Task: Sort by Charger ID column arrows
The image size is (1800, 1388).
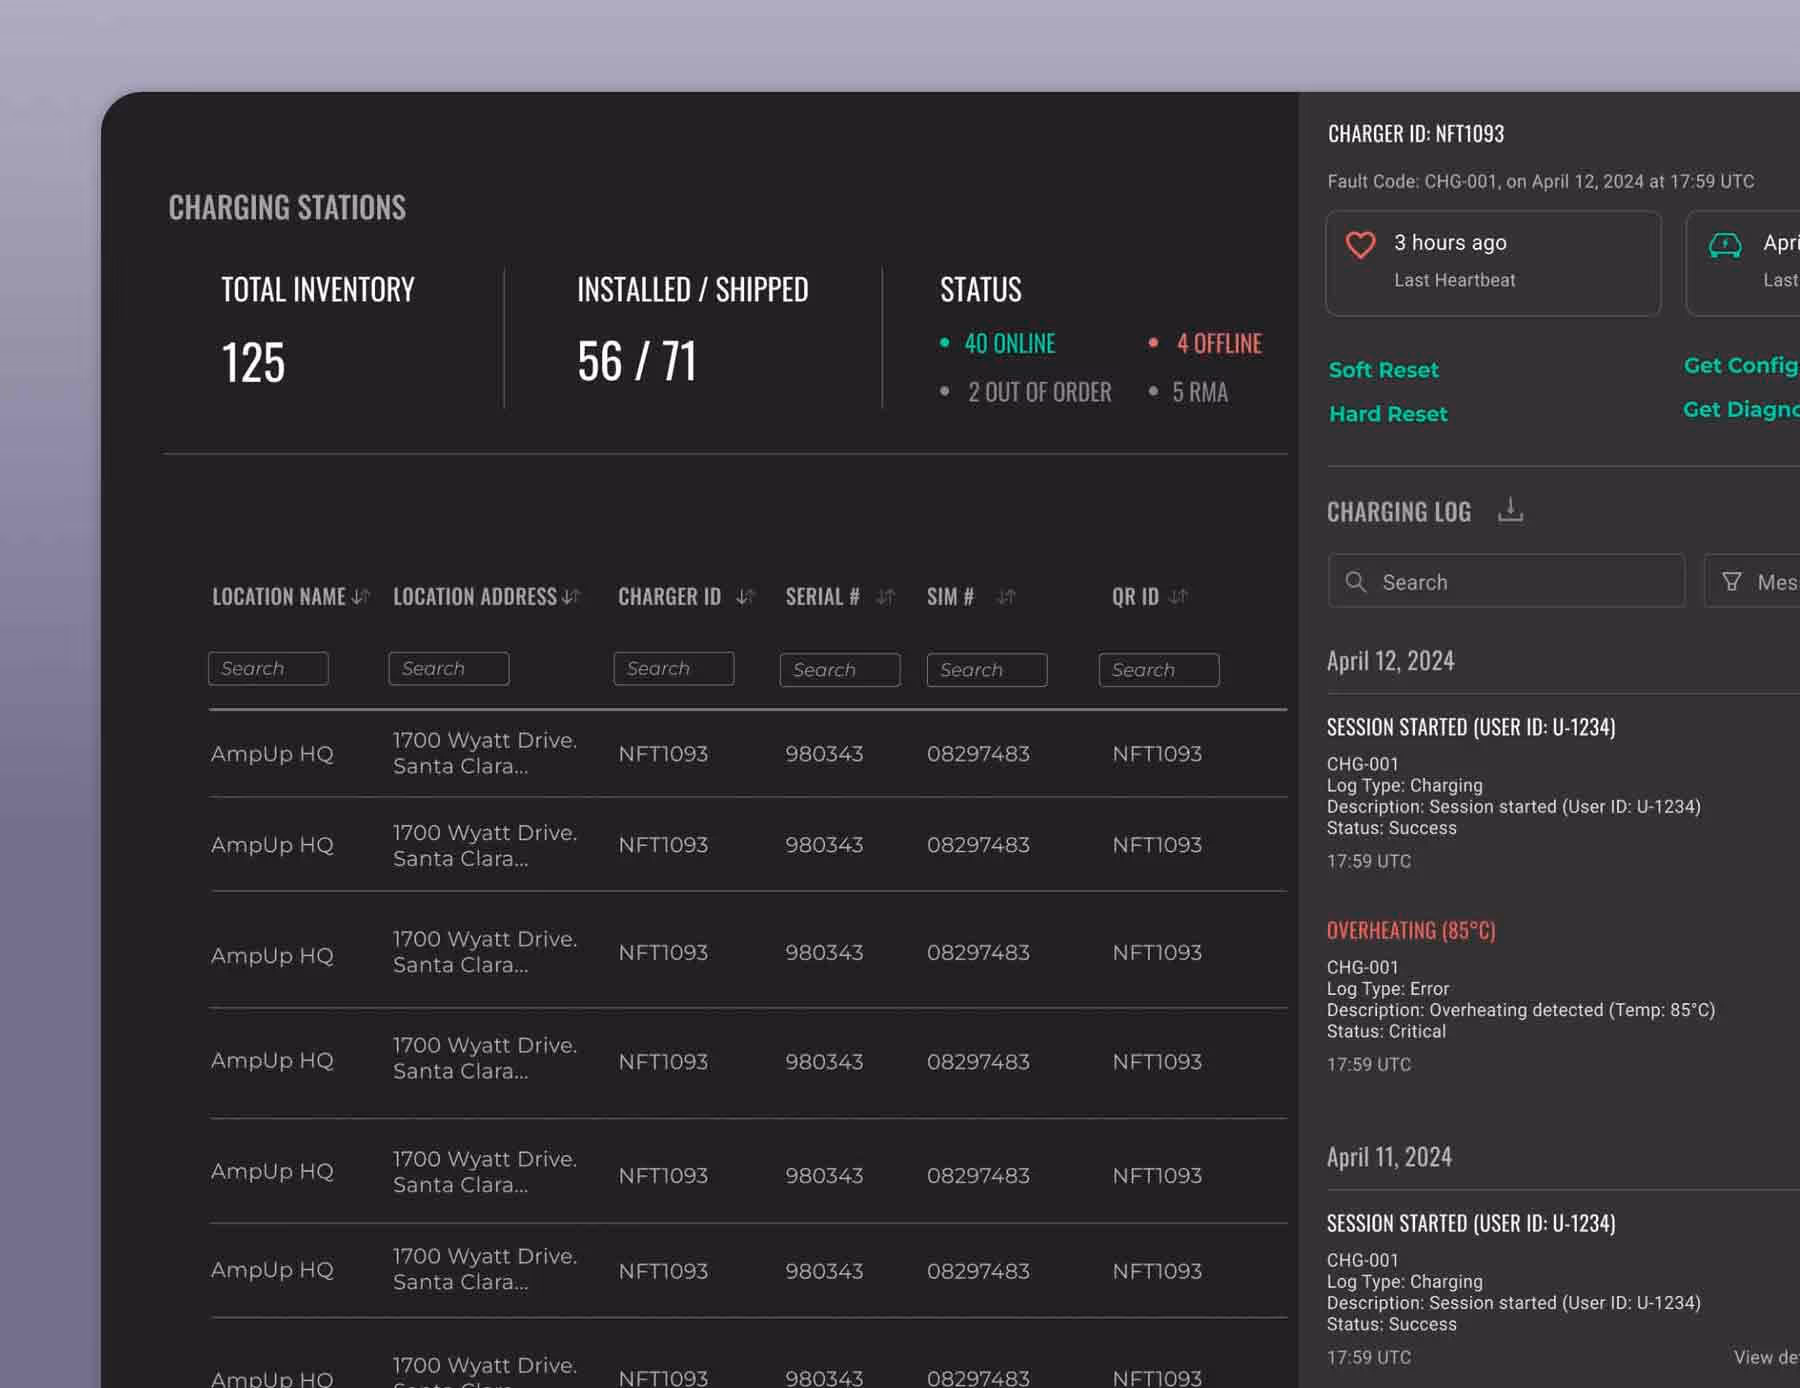Action: [x=745, y=597]
